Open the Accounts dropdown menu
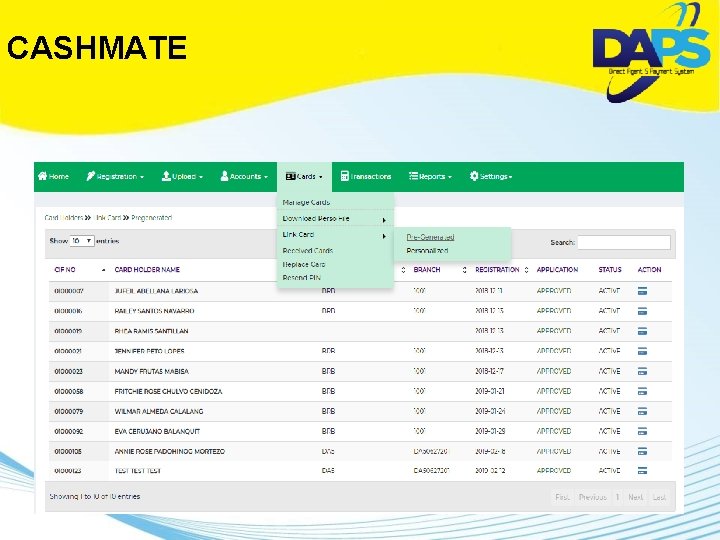Viewport: 720px width, 540px height. (244, 176)
